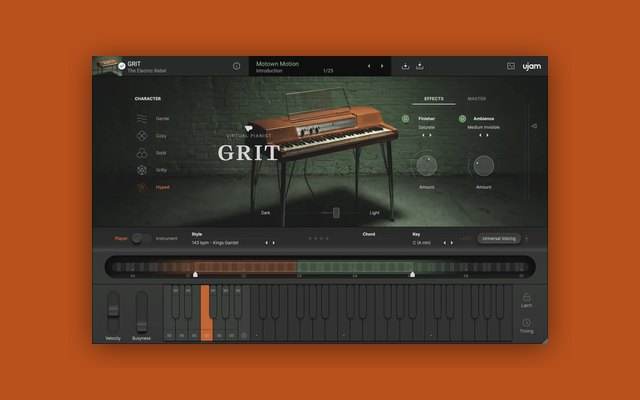Image resolution: width=640 pixels, height=400 pixels.
Task: Click the first save preset icon
Action: (x=405, y=66)
